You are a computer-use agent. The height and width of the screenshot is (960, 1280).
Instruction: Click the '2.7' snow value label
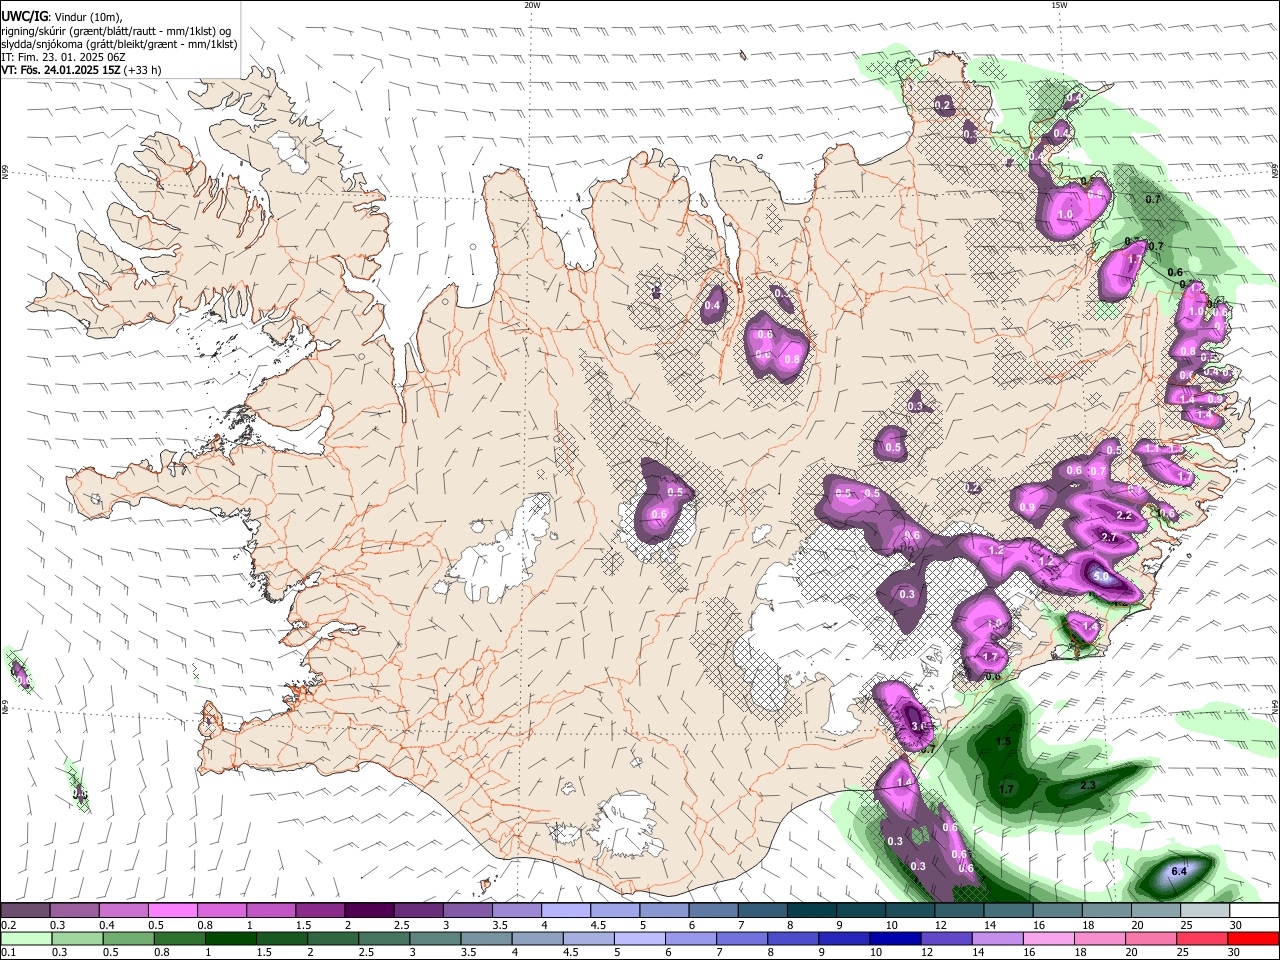coord(1109,538)
